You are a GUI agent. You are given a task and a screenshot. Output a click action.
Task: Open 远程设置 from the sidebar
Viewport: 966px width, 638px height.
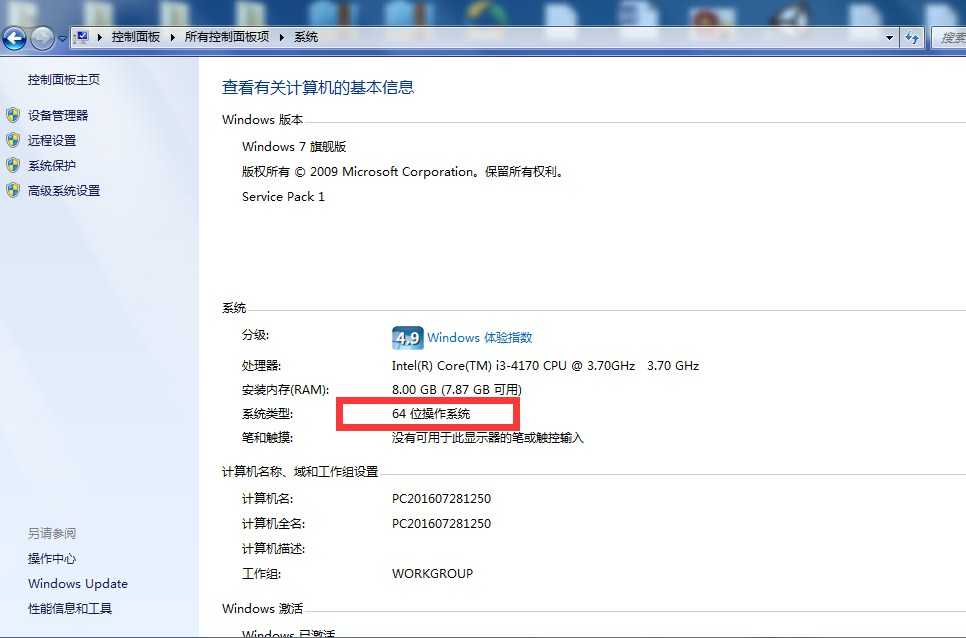(52, 140)
